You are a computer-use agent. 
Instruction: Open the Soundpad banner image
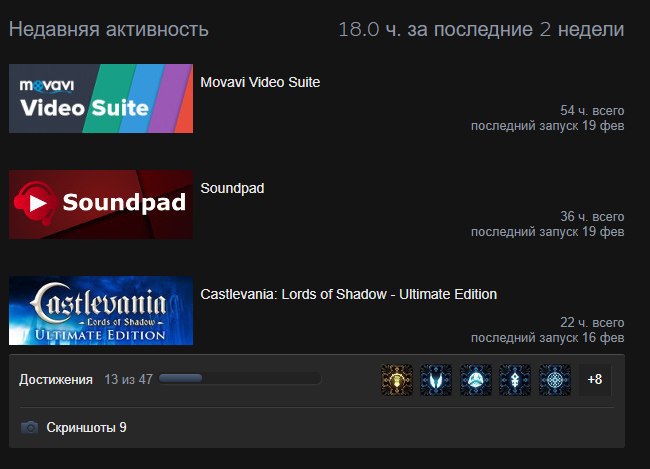(101, 204)
